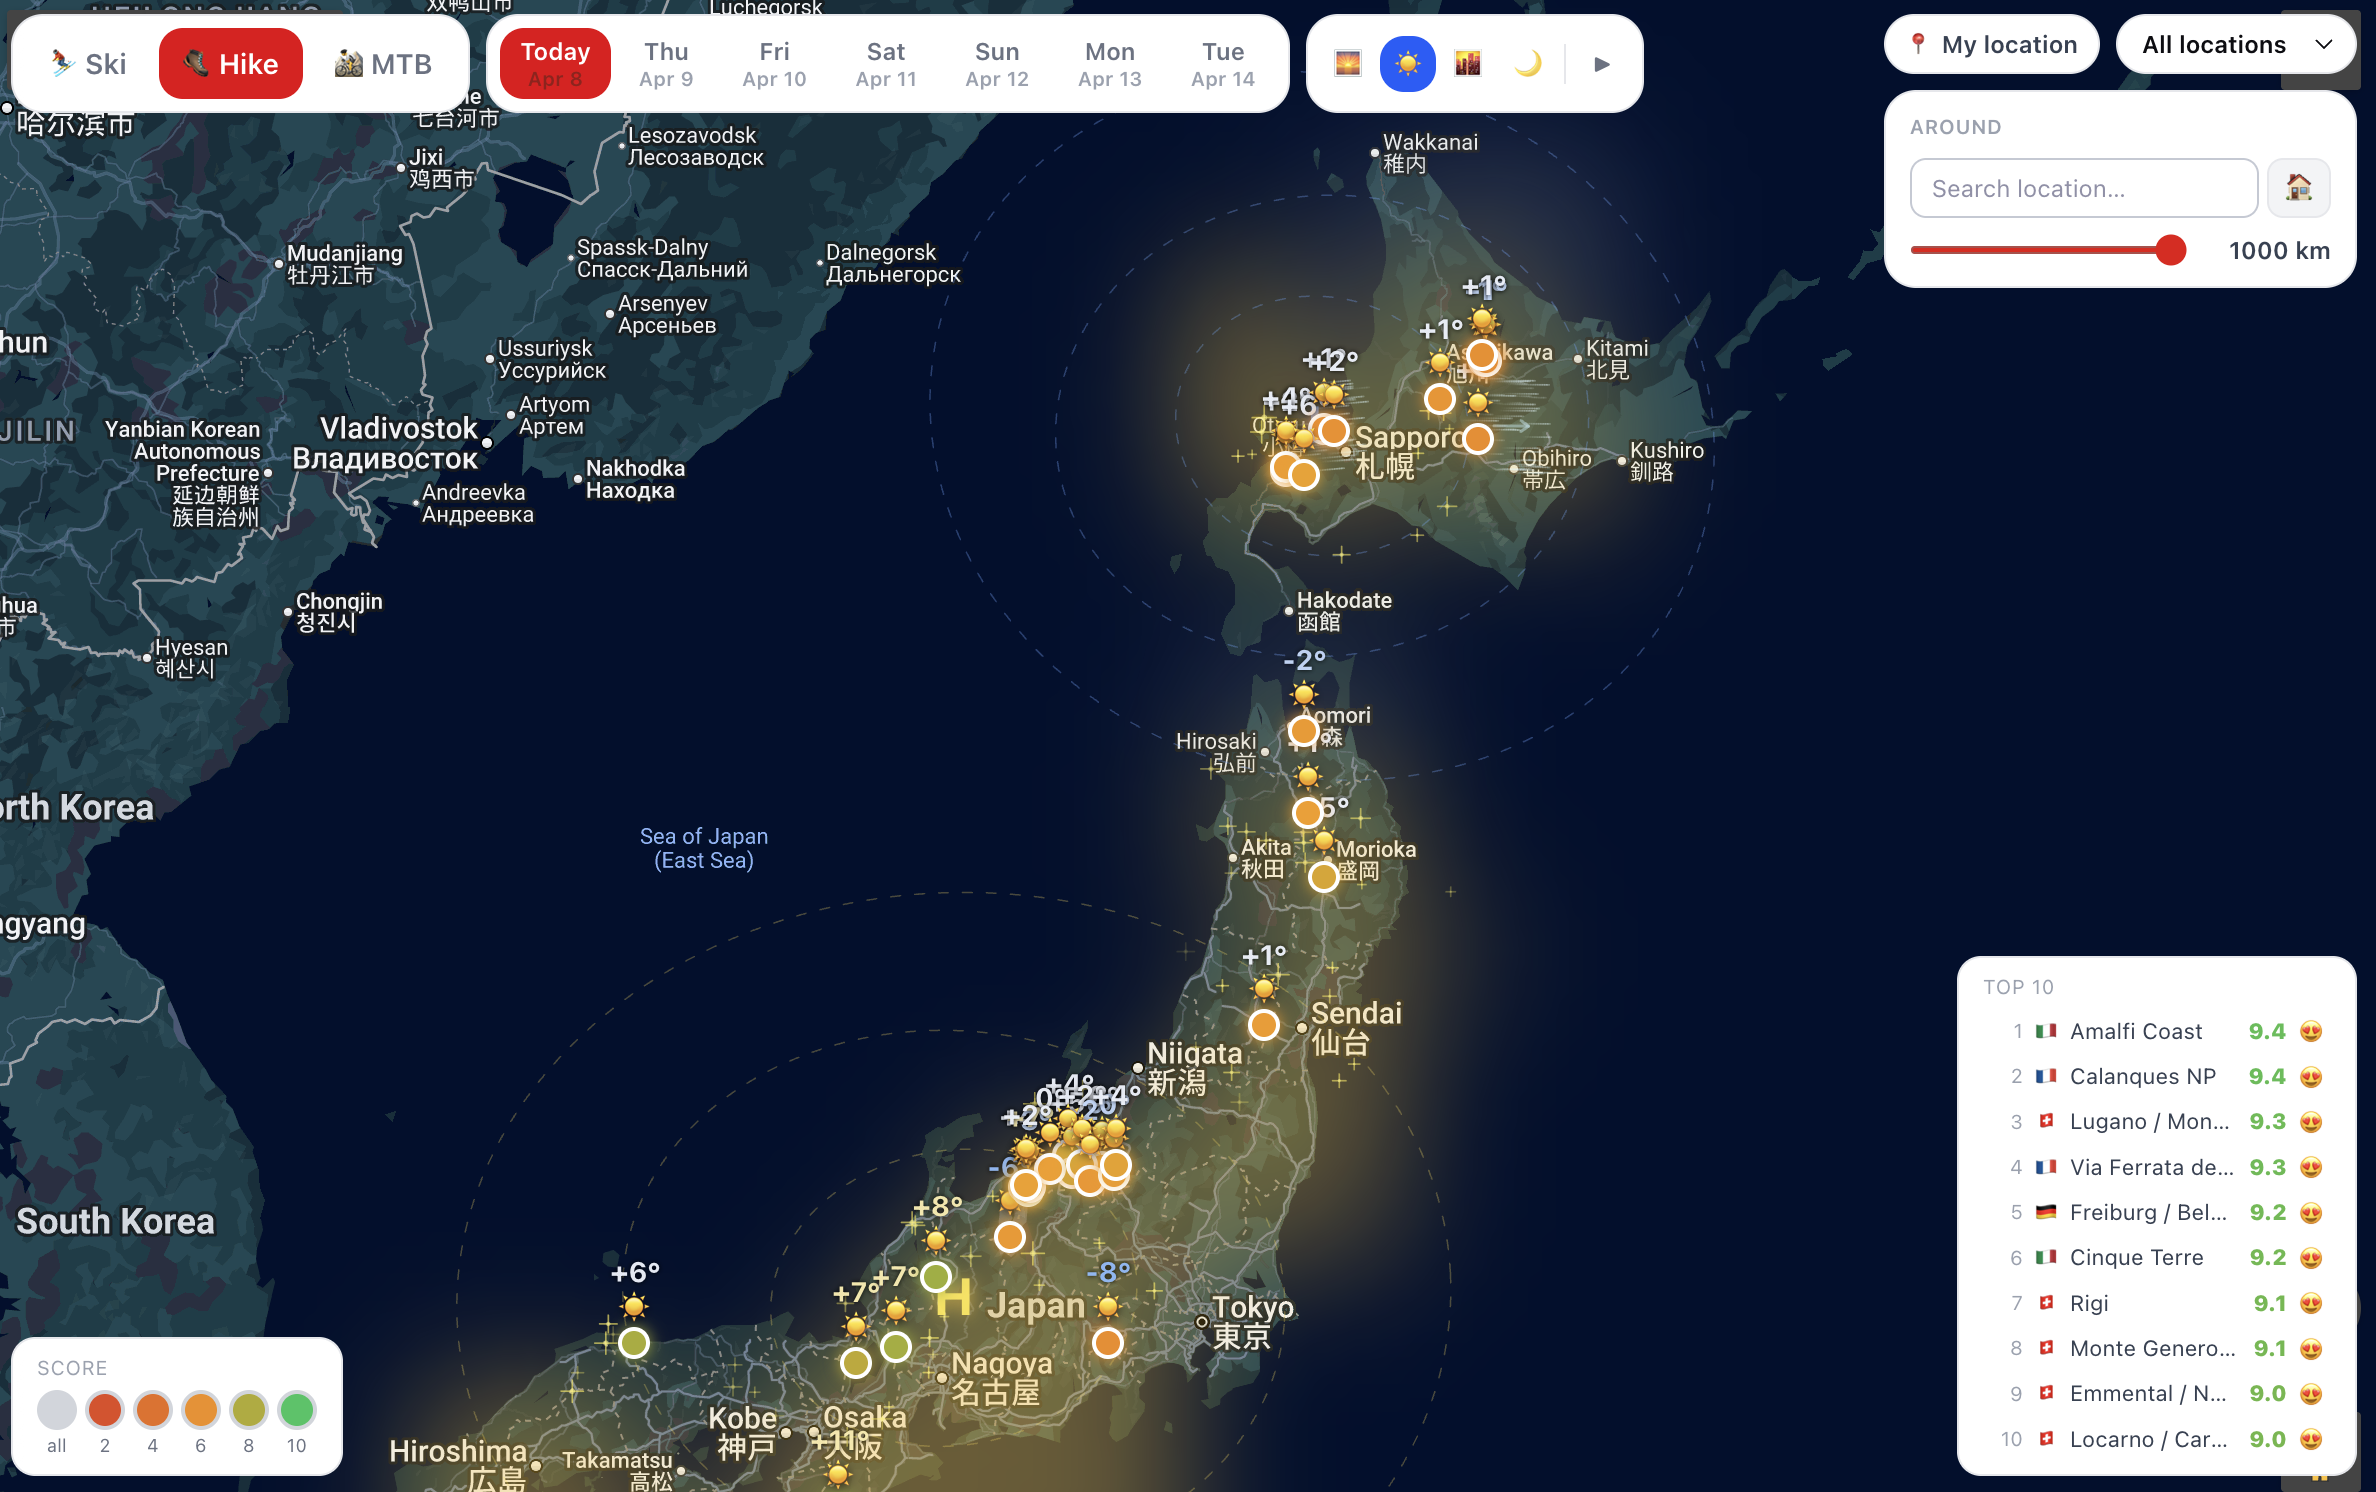2376x1492 pixels.
Task: Open Amalfi Coast in Top 10
Action: pos(2136,1031)
